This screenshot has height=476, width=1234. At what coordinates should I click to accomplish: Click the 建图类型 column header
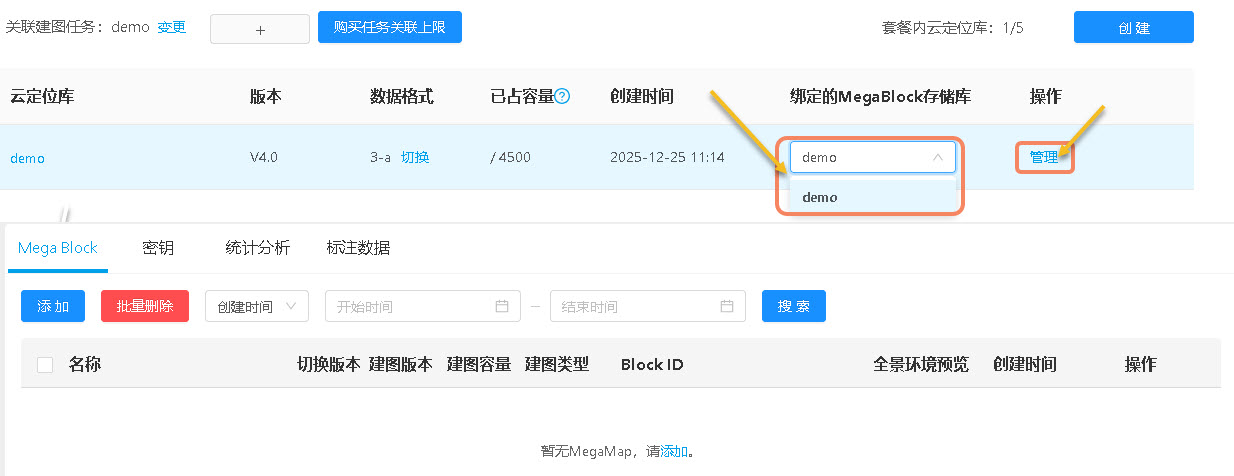[x=557, y=364]
